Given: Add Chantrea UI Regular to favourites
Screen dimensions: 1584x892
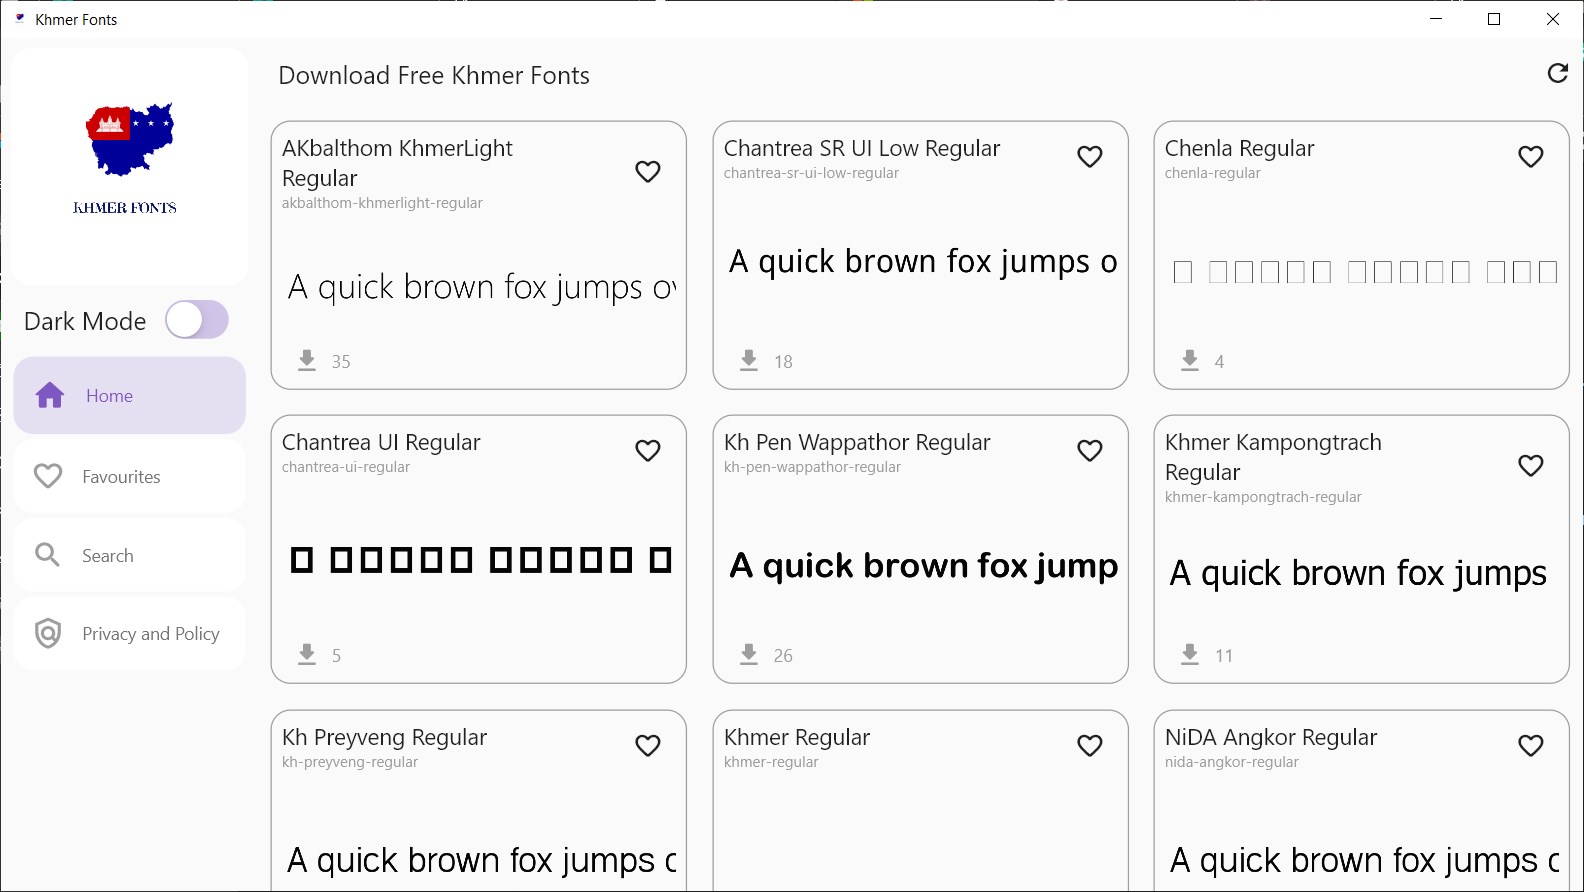Looking at the screenshot, I should coord(648,451).
